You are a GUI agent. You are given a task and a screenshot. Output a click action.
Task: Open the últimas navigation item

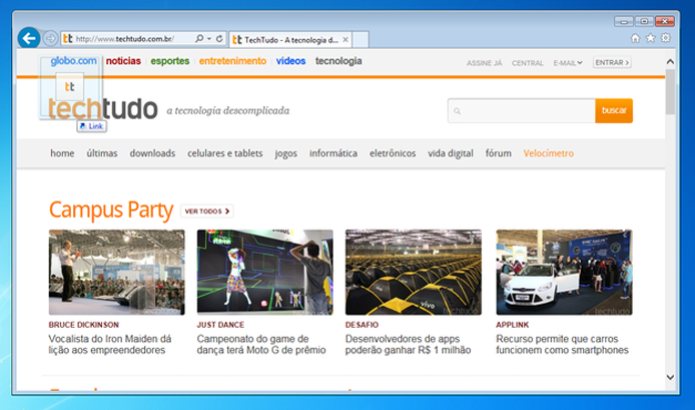pos(102,153)
